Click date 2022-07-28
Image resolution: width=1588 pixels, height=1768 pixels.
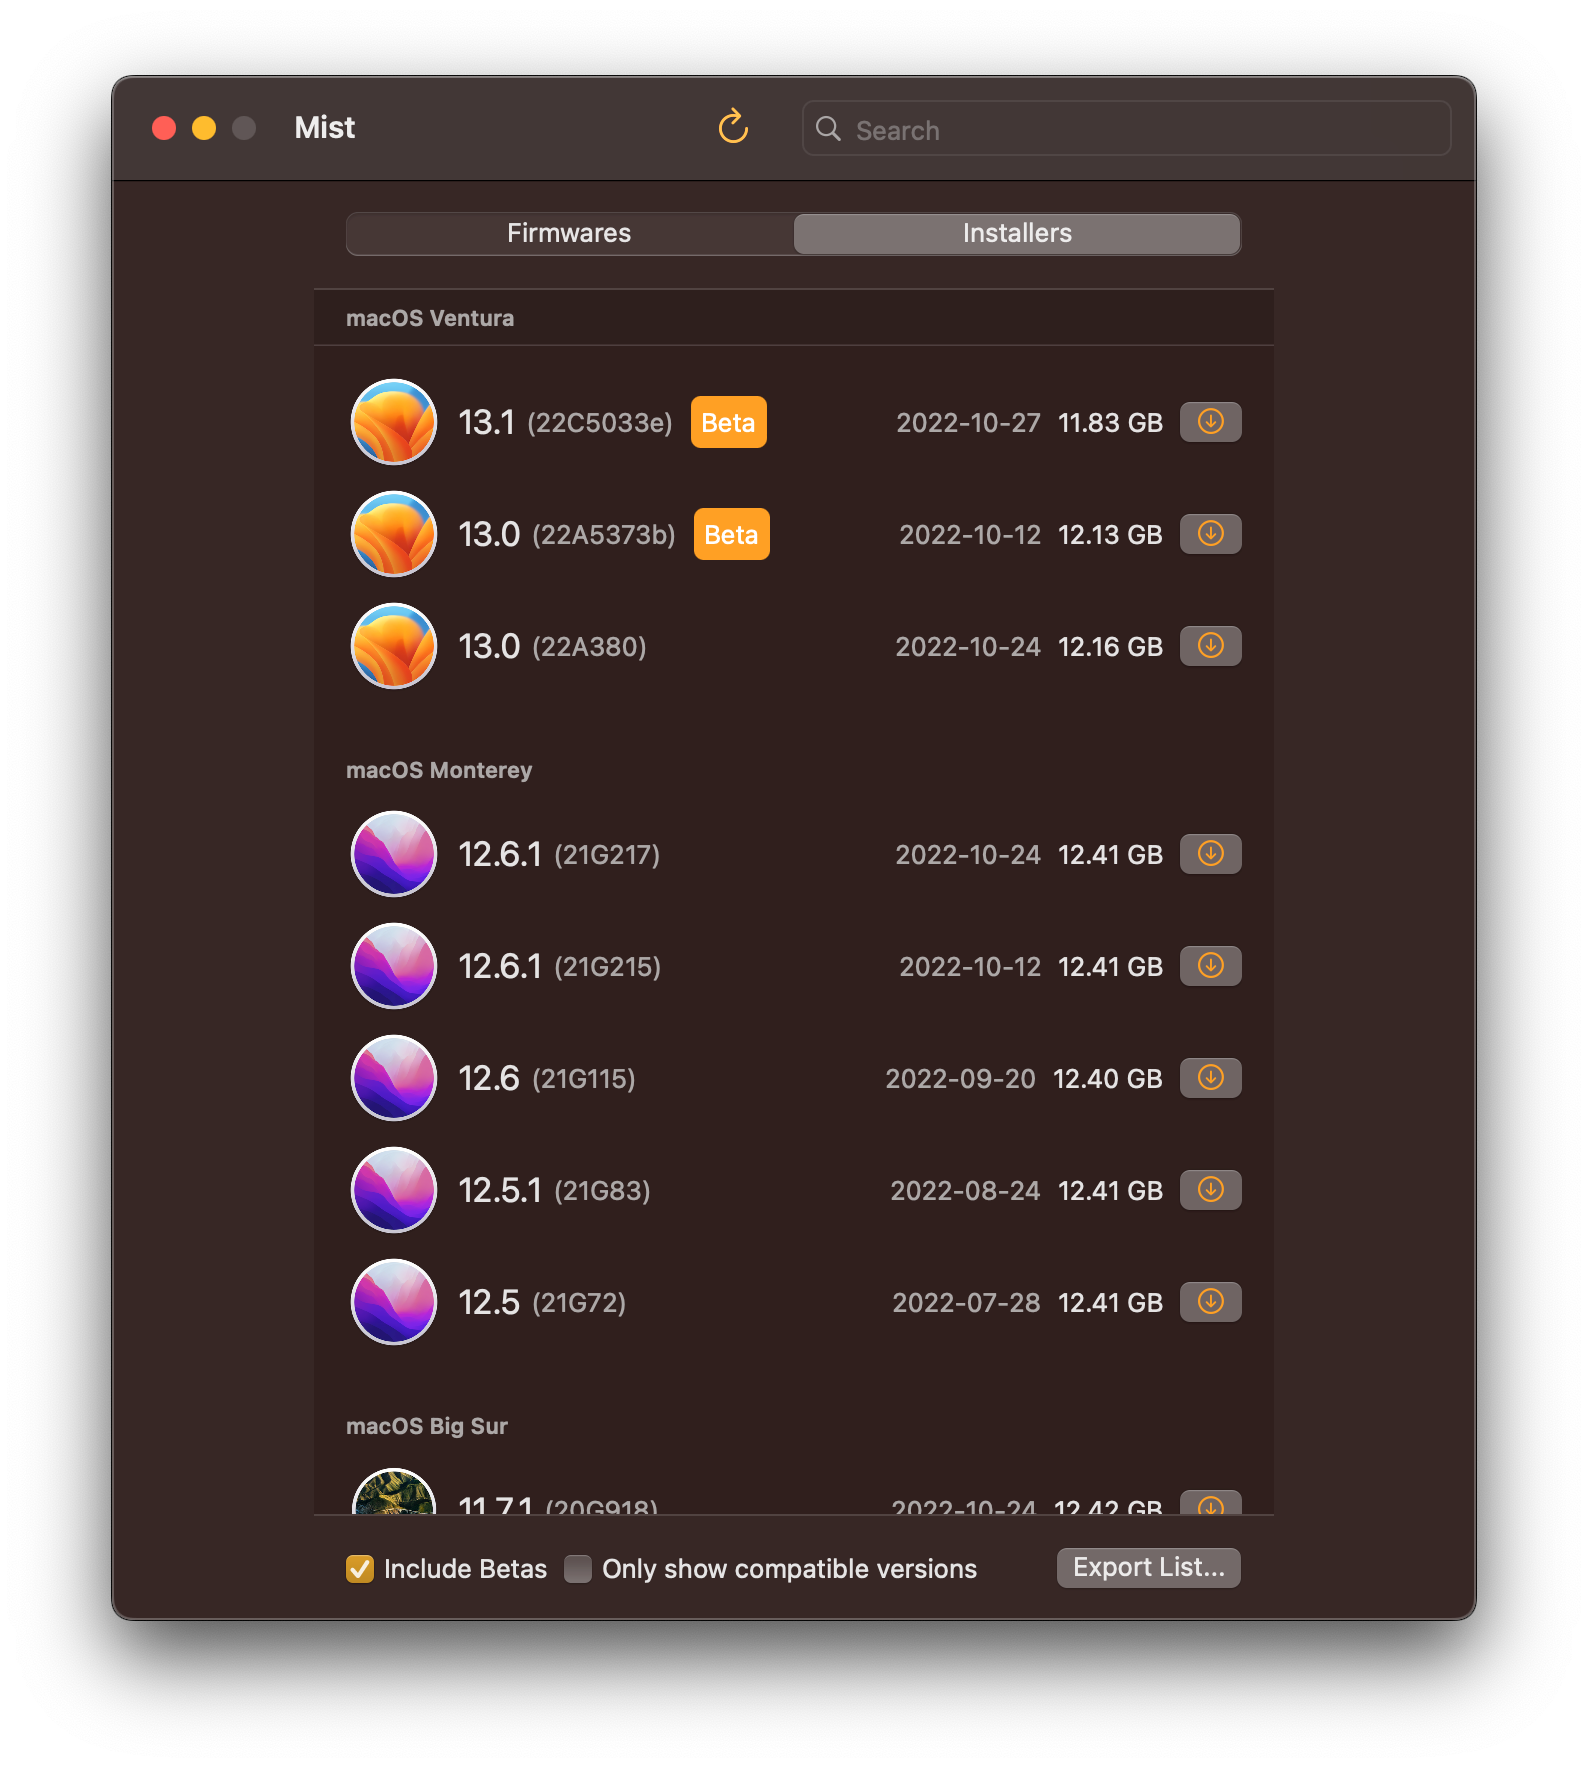966,1303
